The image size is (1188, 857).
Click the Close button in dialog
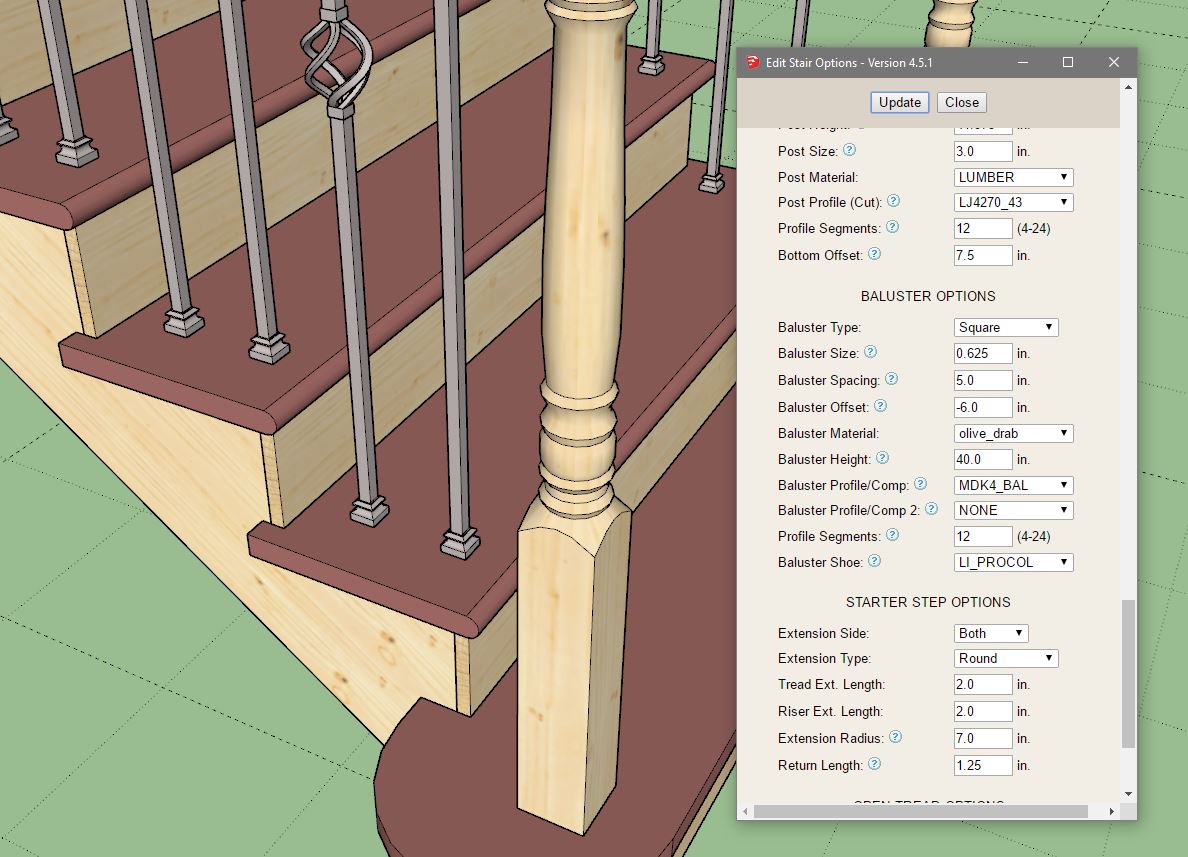click(962, 102)
